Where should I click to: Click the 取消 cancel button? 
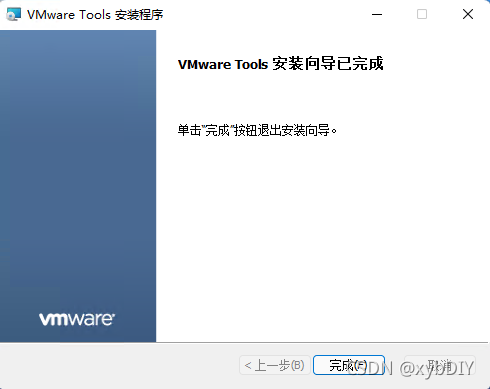(x=440, y=365)
